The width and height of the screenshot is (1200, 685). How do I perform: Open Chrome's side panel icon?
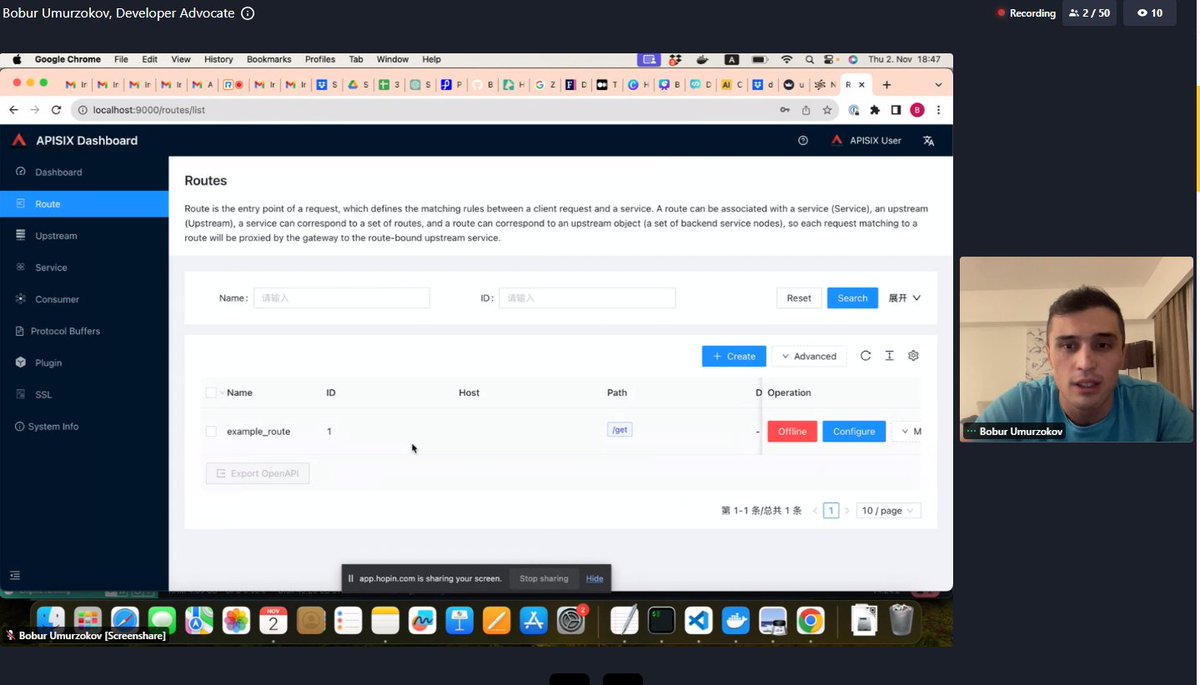896,110
